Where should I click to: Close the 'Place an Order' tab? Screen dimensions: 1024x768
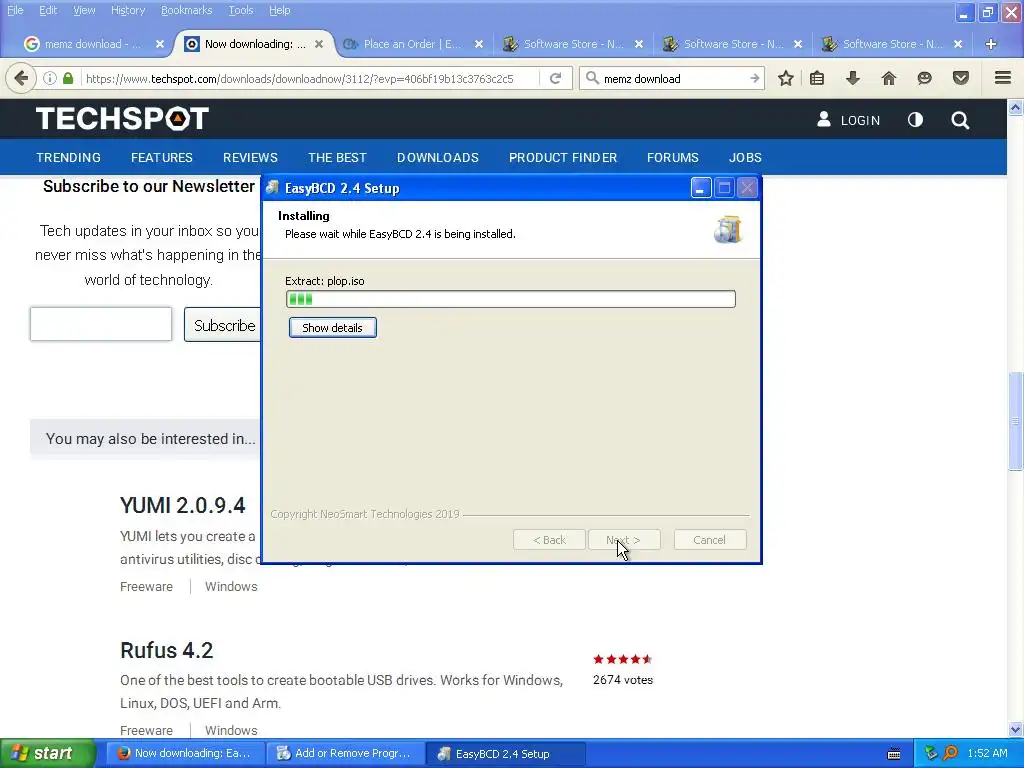(479, 44)
